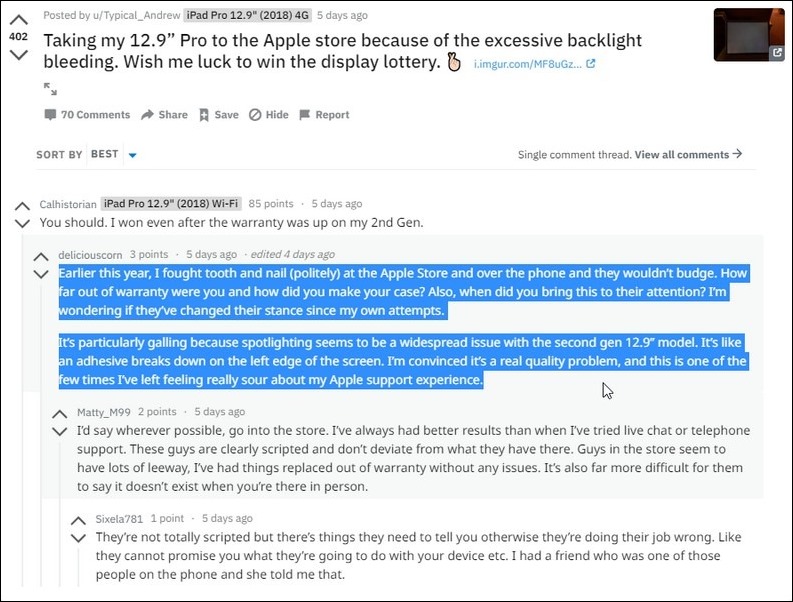793x602 pixels.
Task: Downvote the backlight bleeding post
Action: point(19,54)
